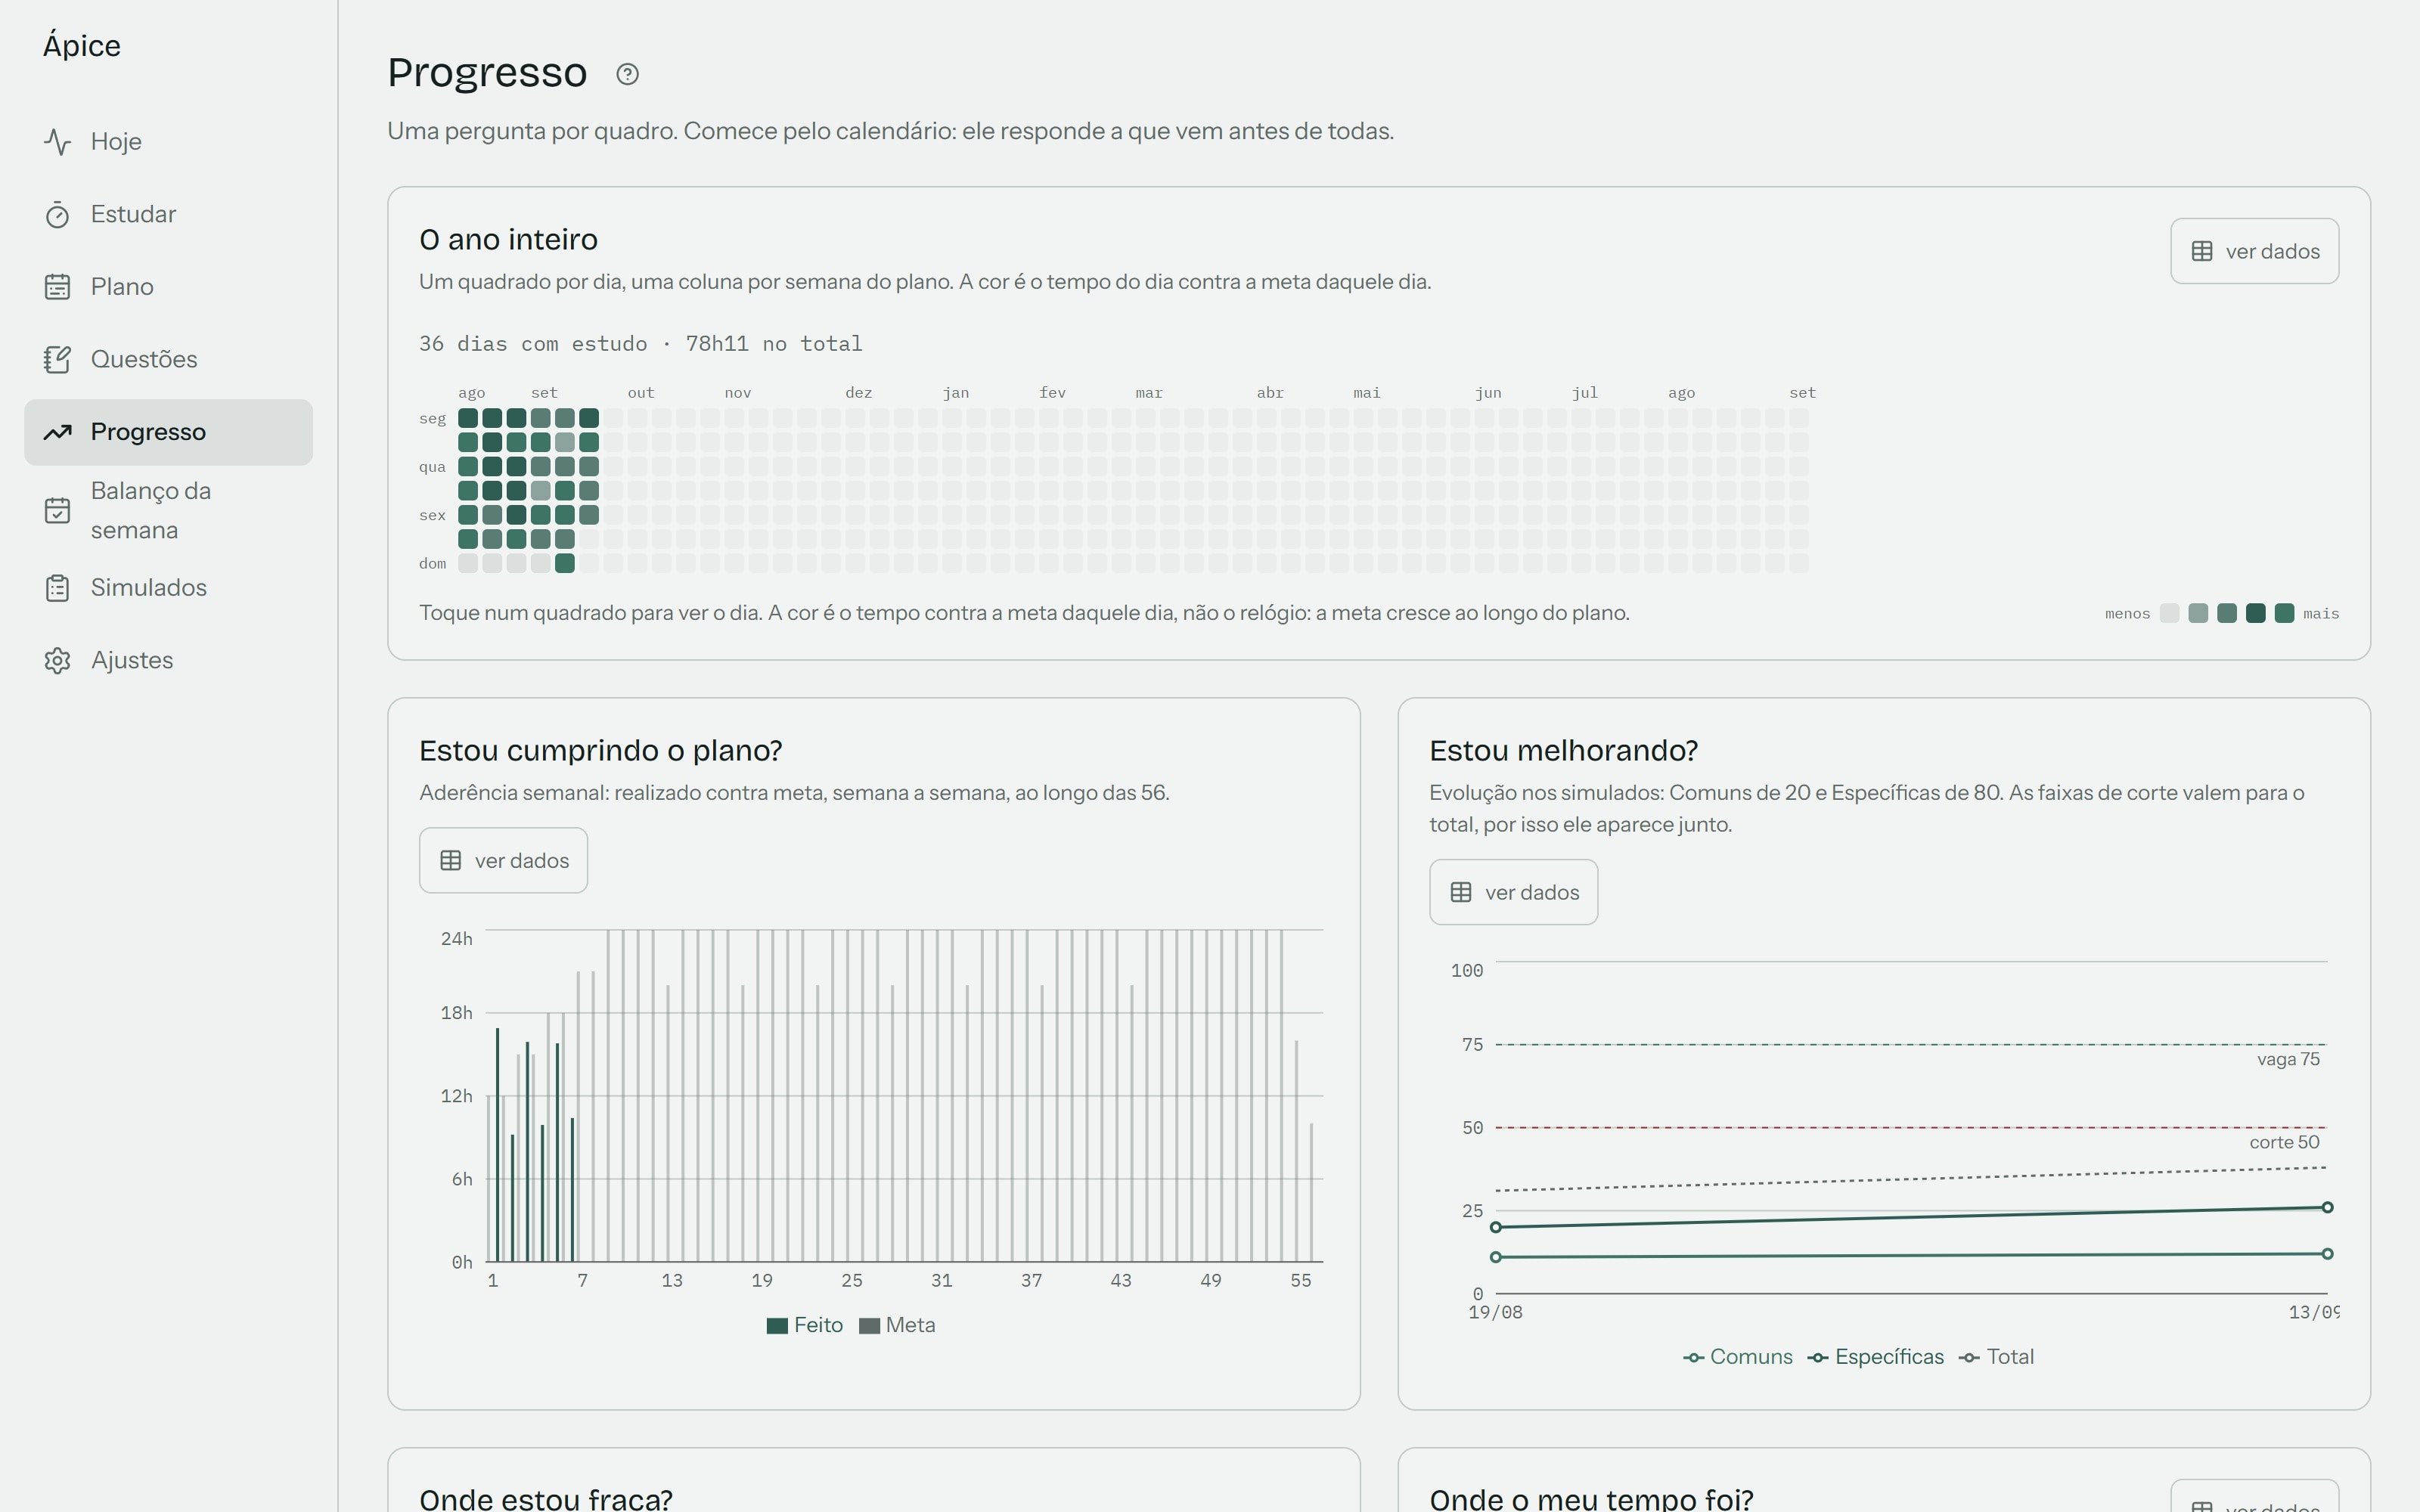The width and height of the screenshot is (2420, 1512).
Task: Click the week 1 Feito bar
Action: point(497,1145)
